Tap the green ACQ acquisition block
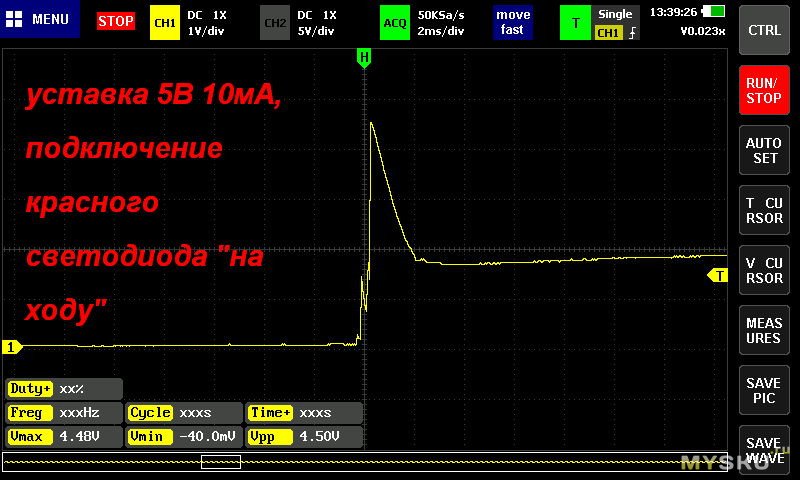The image size is (800, 480). point(394,22)
